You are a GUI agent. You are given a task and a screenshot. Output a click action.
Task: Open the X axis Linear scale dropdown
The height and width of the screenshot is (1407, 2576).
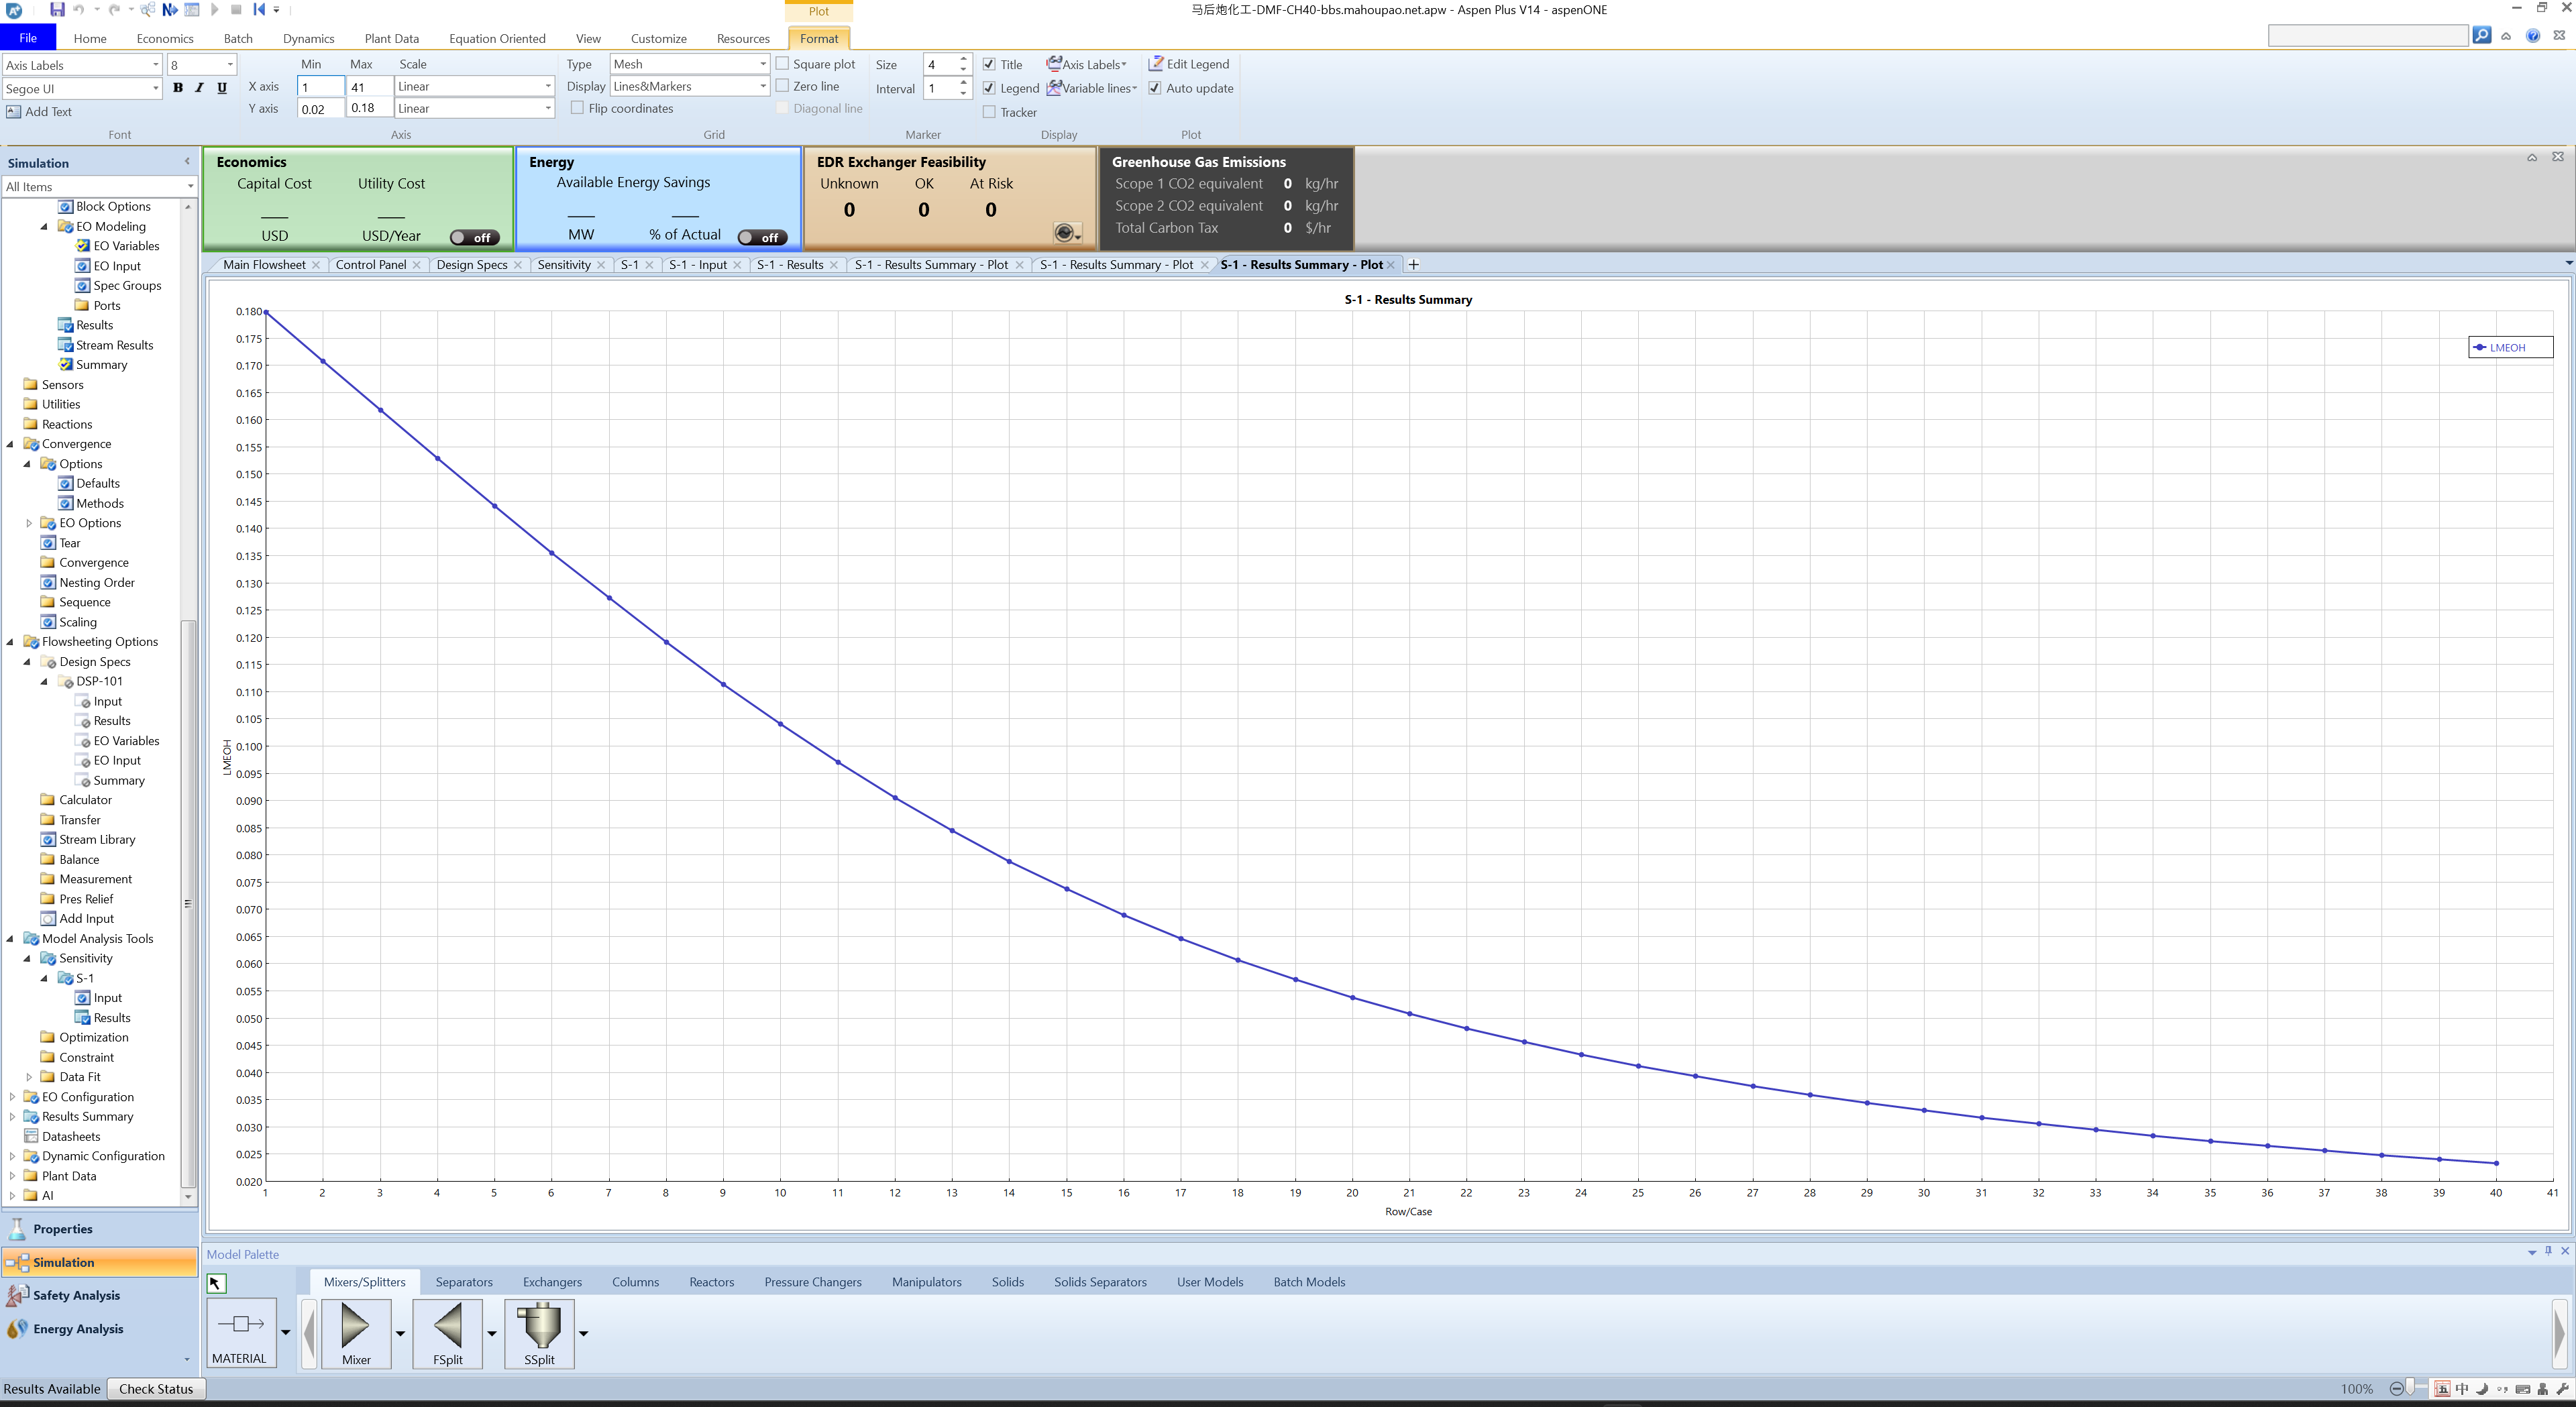[x=475, y=86]
